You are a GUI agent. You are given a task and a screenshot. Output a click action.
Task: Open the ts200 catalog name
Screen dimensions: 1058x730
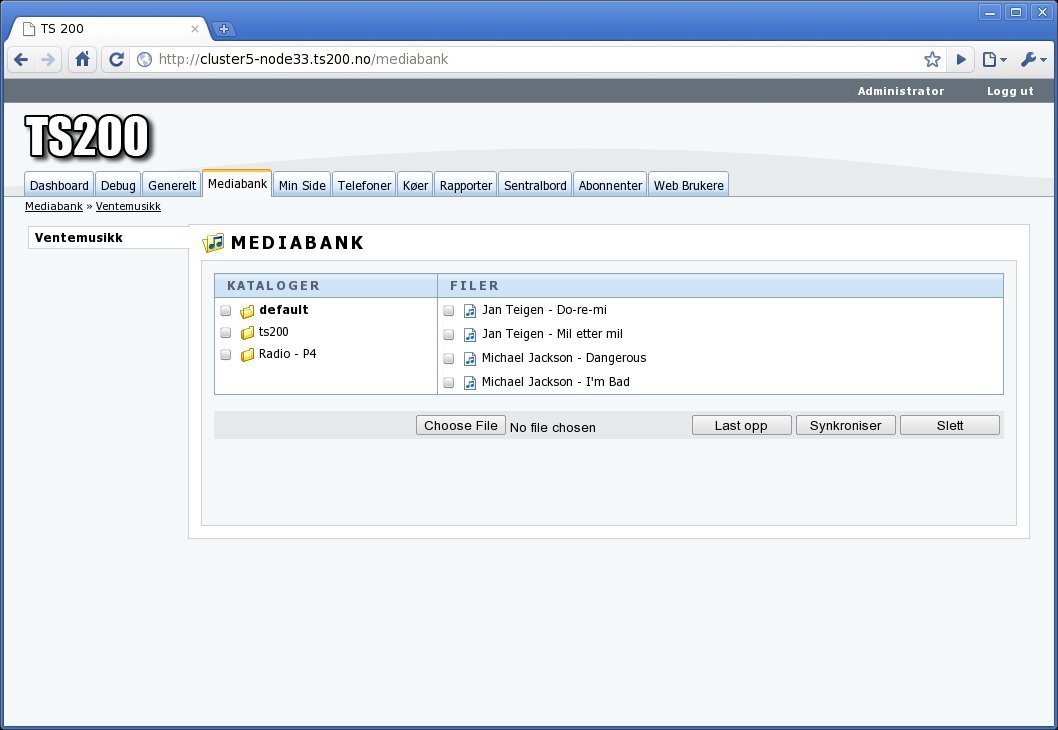point(273,332)
